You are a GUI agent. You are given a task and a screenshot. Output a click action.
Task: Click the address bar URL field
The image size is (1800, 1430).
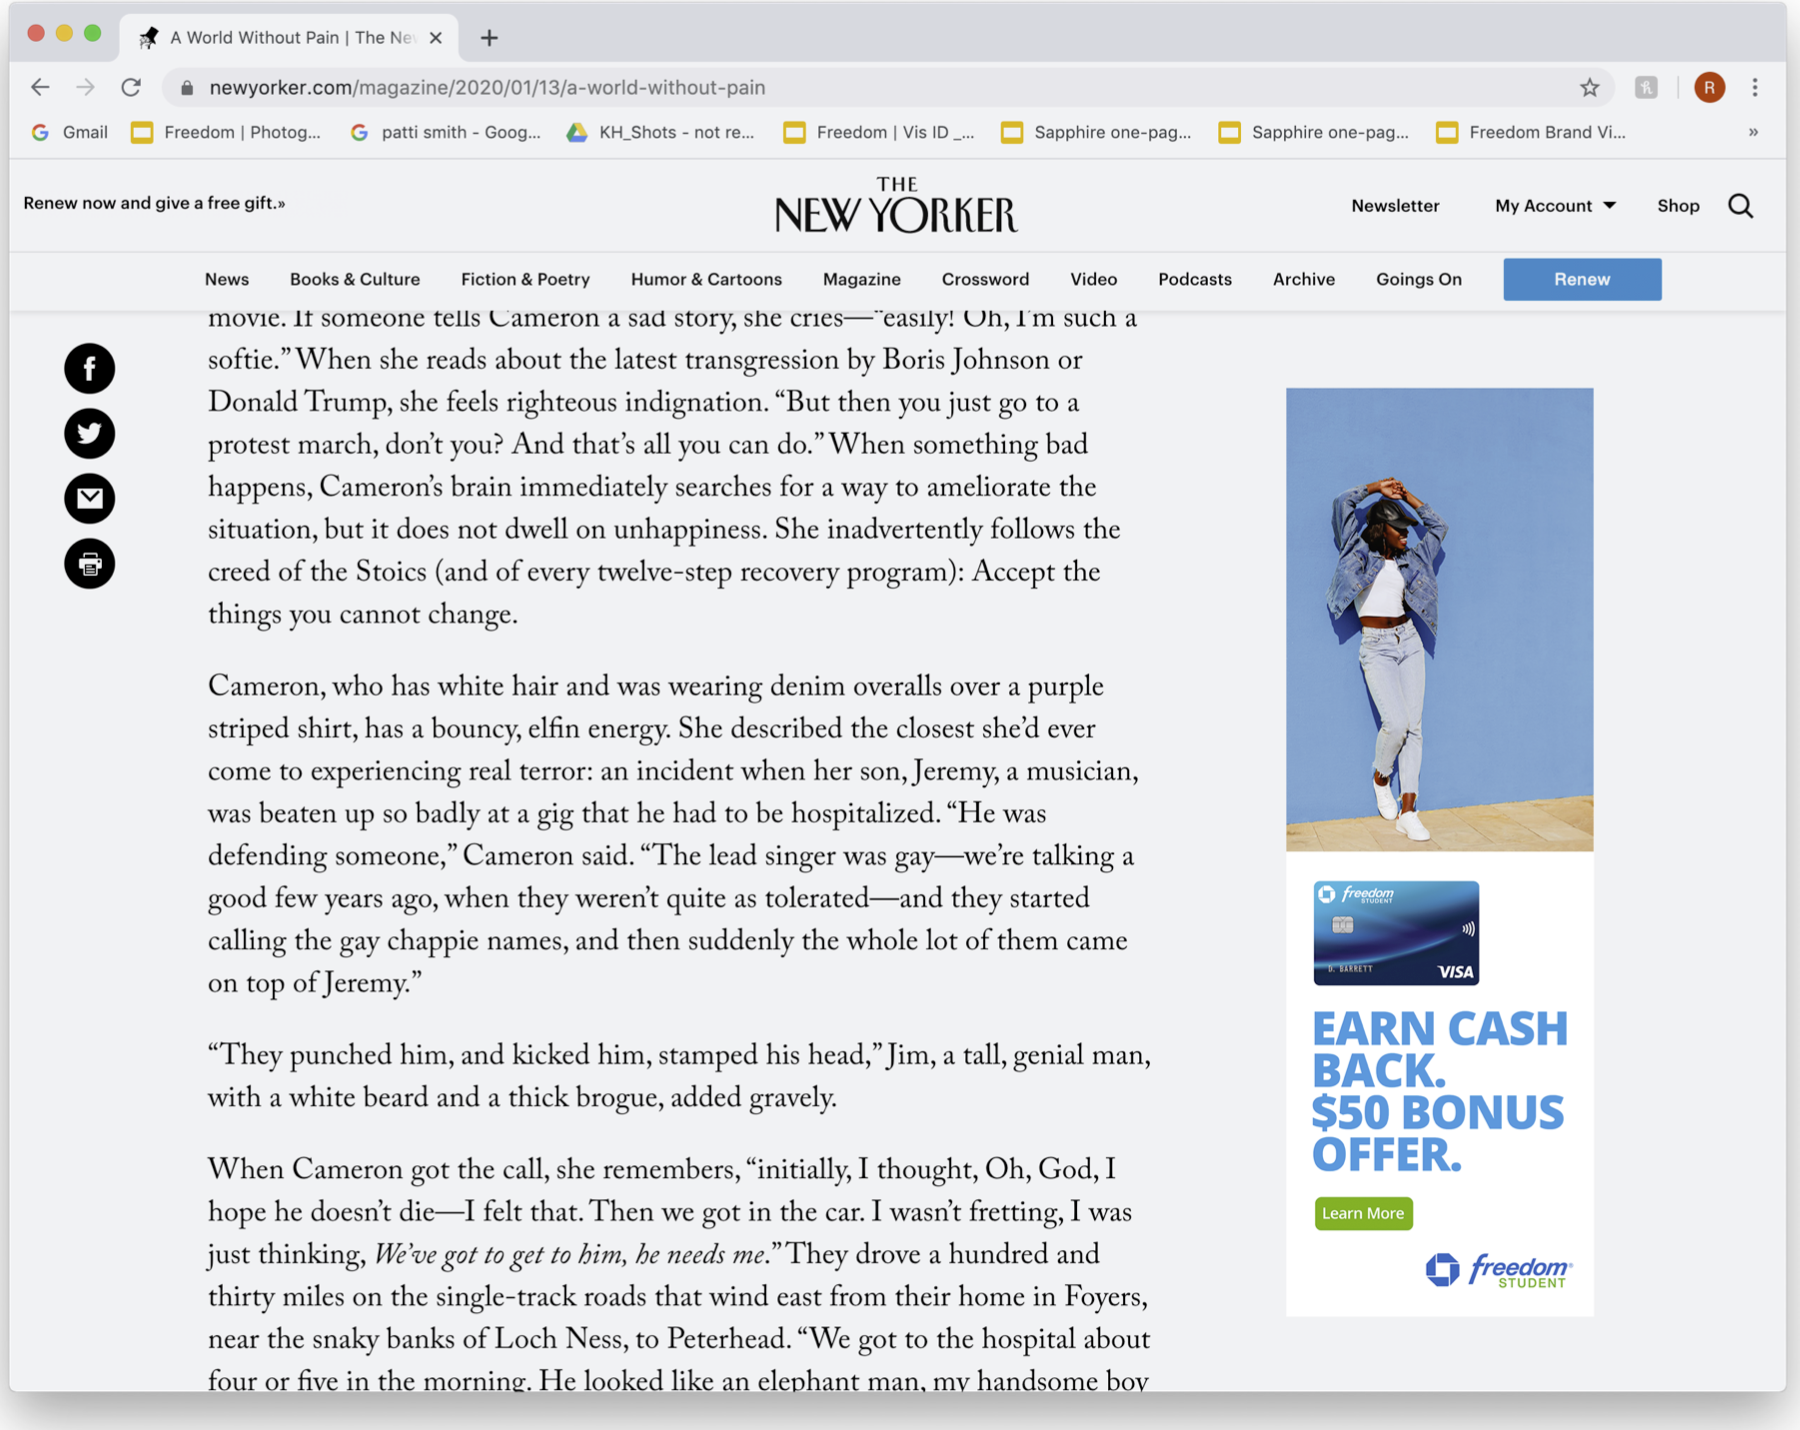[800, 88]
